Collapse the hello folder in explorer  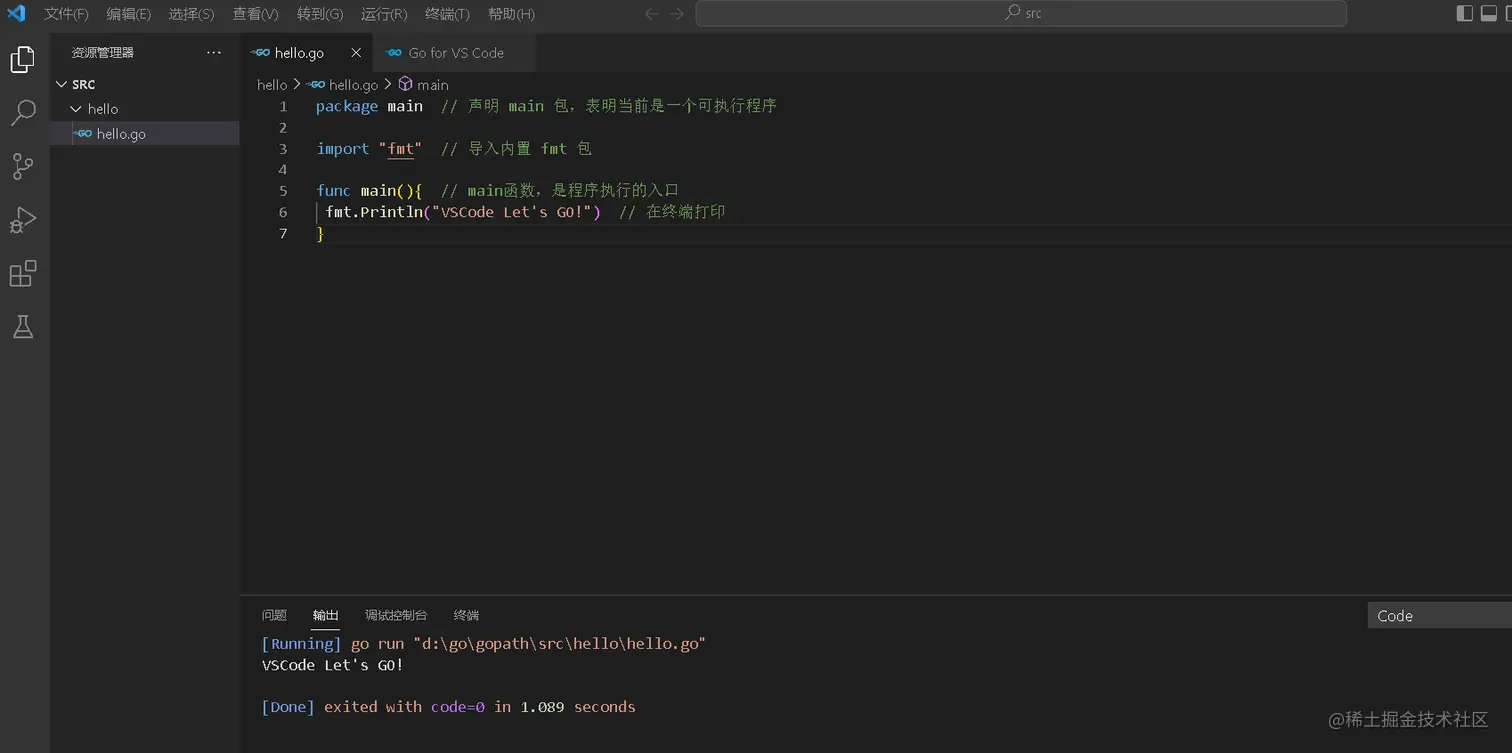(x=76, y=109)
